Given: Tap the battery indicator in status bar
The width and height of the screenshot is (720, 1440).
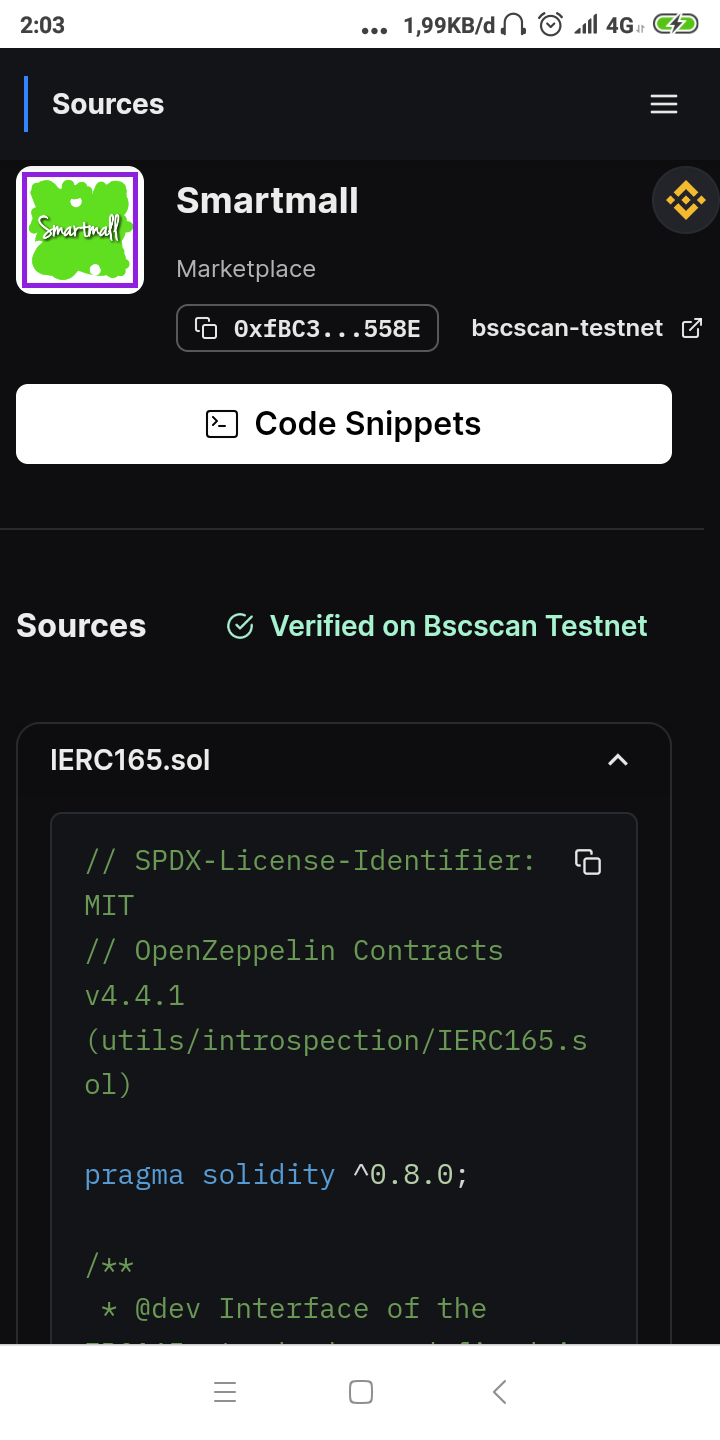Looking at the screenshot, I should (676, 25).
